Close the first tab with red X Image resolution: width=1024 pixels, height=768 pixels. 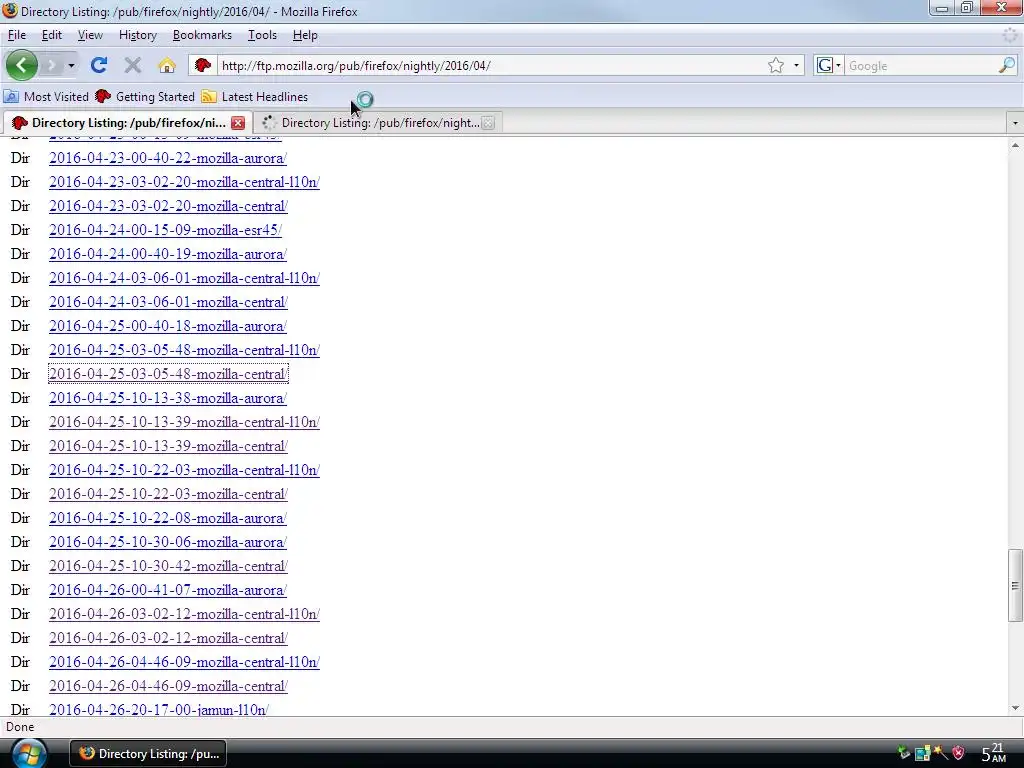238,123
